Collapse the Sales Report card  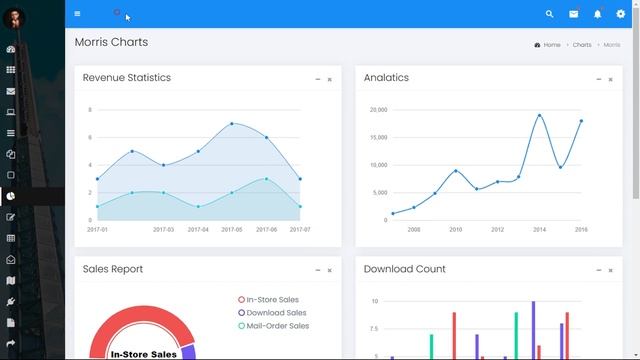[318, 270]
